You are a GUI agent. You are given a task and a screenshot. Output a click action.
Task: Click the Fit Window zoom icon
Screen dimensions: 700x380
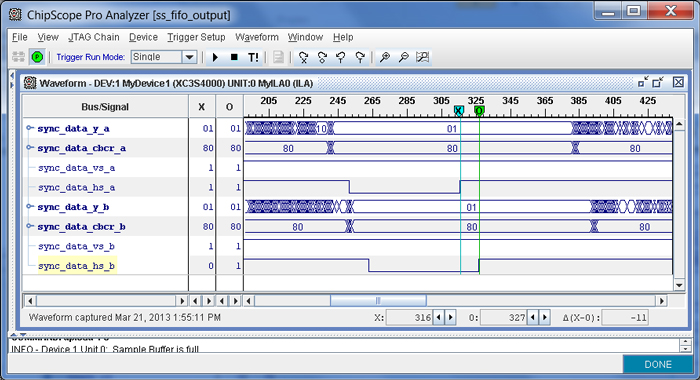[x=422, y=57]
